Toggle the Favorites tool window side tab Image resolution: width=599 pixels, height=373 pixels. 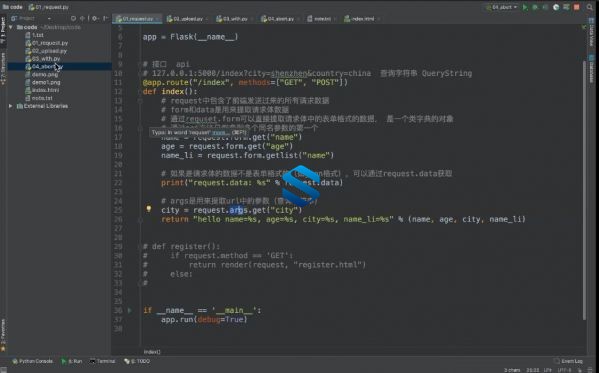[x=3, y=336]
